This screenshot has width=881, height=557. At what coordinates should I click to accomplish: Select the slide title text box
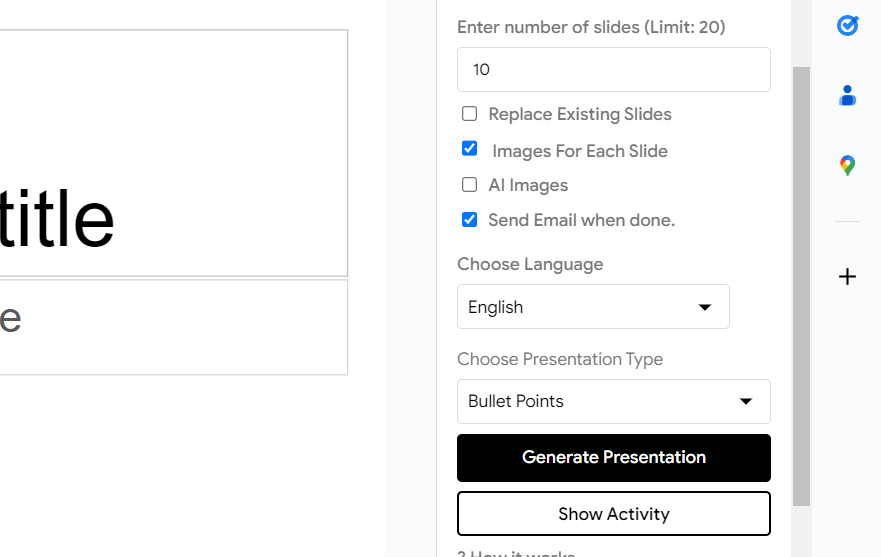(170, 153)
